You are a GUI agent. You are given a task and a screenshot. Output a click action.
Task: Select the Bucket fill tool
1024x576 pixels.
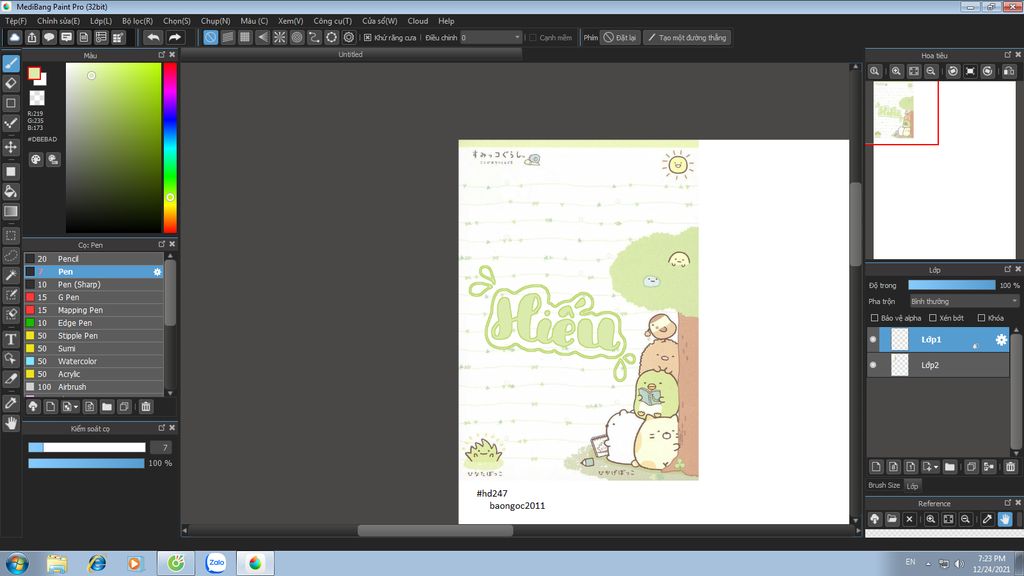point(11,191)
